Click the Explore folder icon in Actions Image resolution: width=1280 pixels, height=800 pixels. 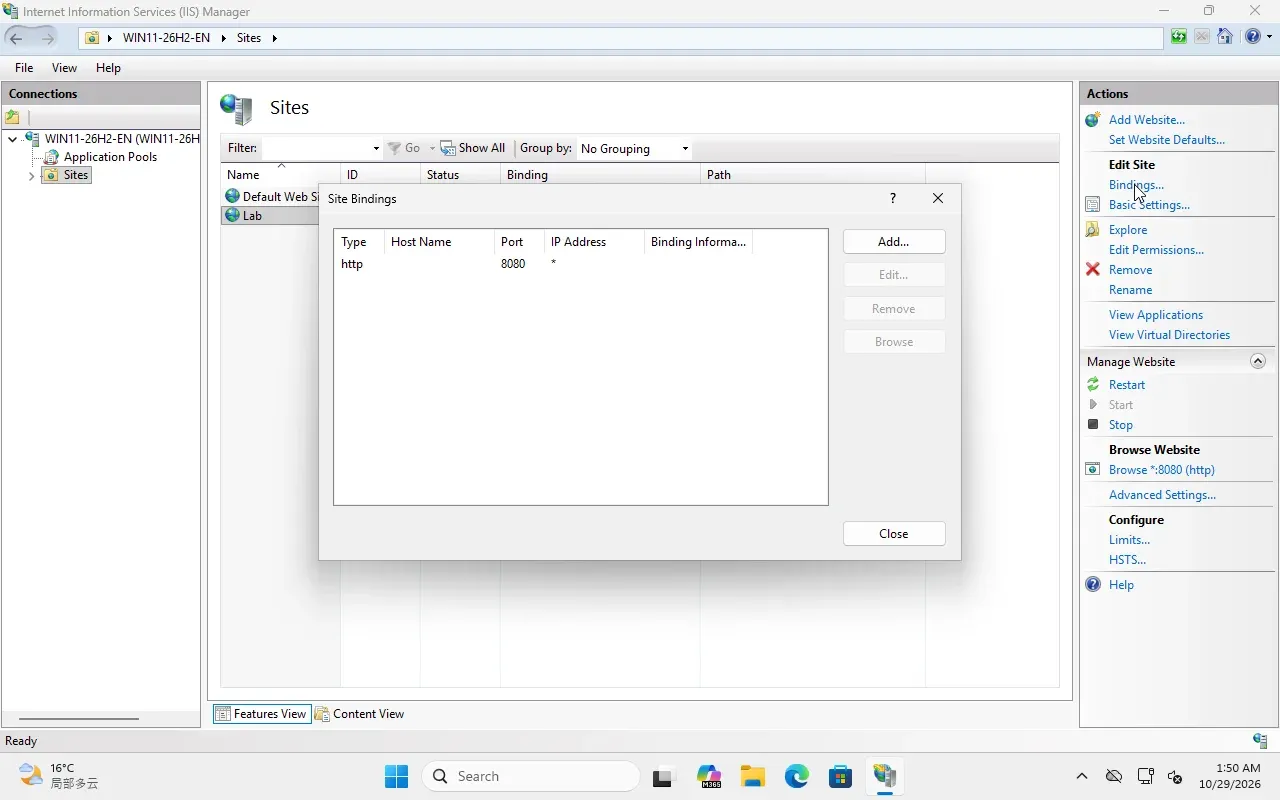[1093, 230]
